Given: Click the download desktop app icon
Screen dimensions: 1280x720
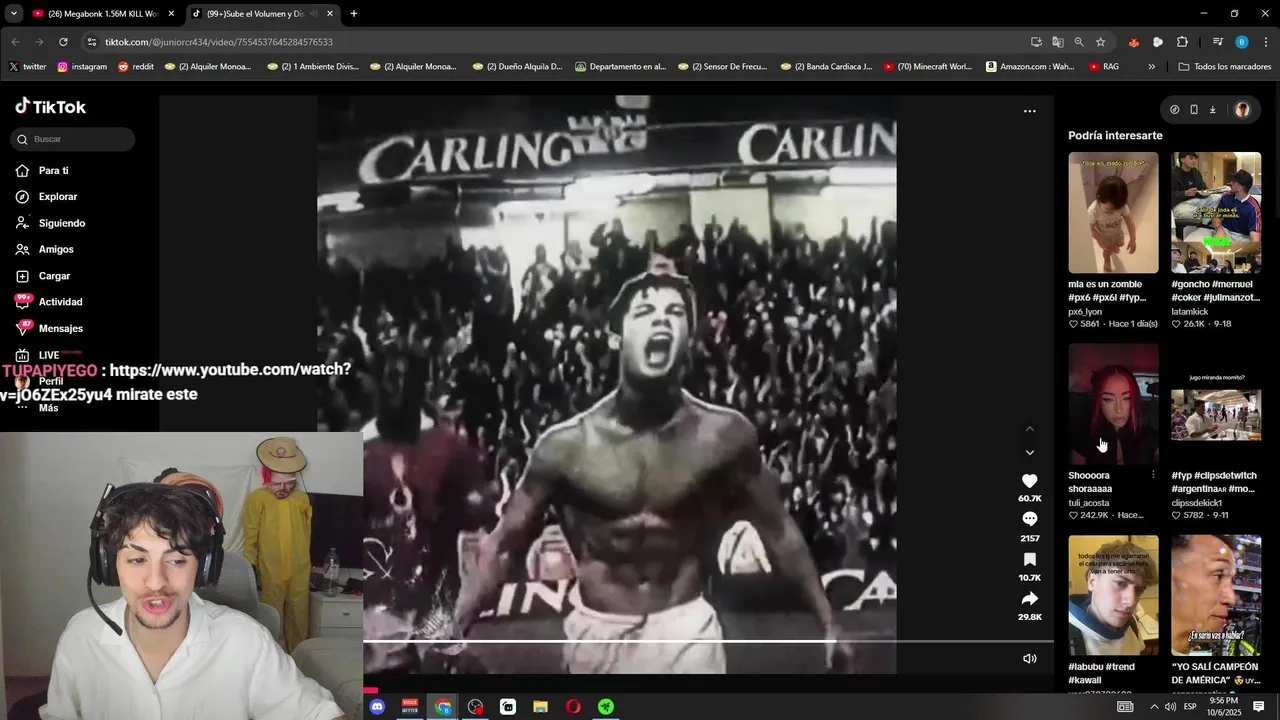Looking at the screenshot, I should (x=1212, y=110).
